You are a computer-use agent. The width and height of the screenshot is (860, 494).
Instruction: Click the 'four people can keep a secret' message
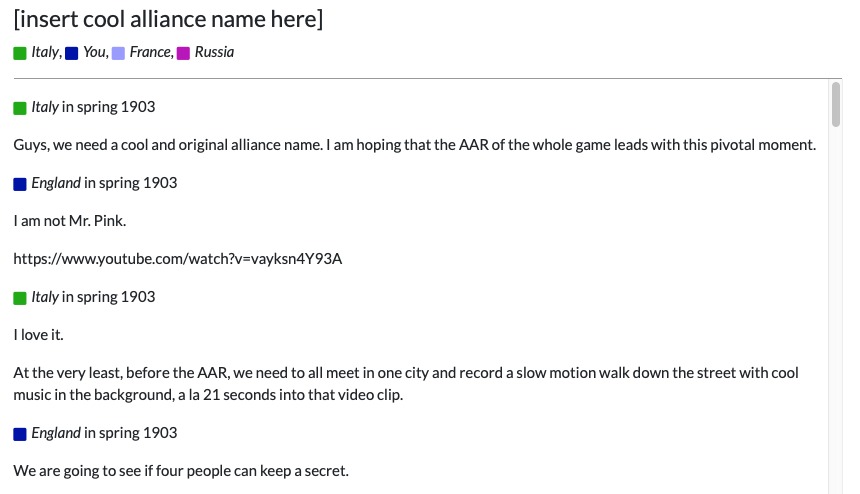(x=181, y=471)
